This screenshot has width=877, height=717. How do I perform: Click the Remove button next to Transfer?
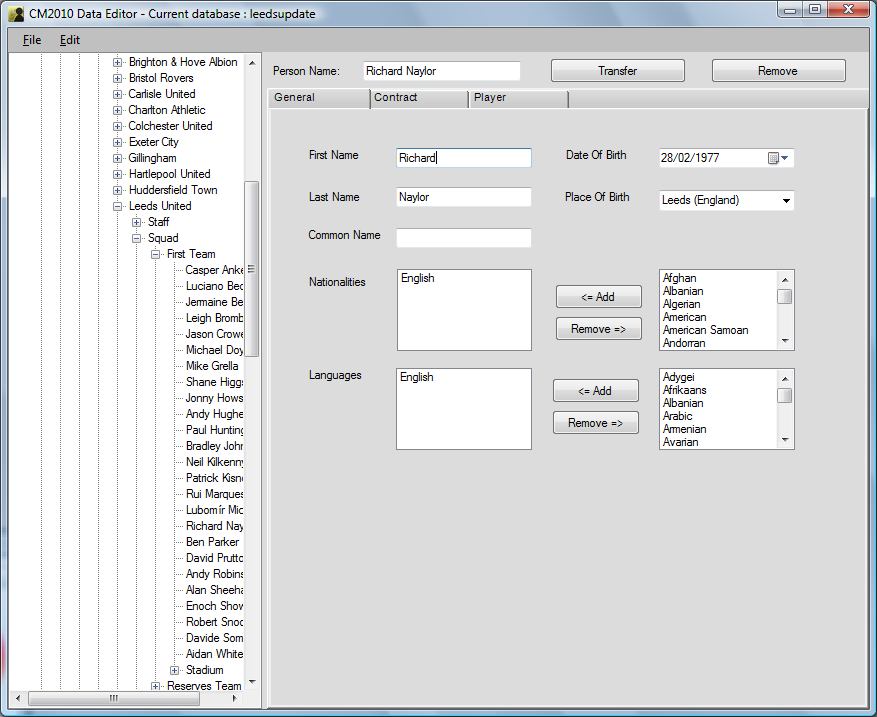[778, 71]
